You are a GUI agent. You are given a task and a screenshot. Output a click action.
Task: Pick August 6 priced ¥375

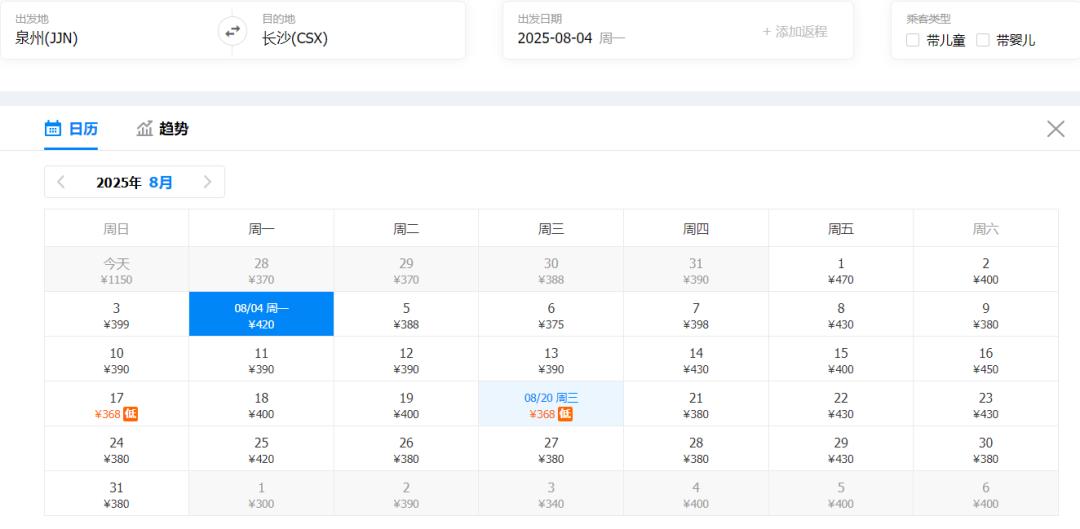pyautogui.click(x=551, y=314)
